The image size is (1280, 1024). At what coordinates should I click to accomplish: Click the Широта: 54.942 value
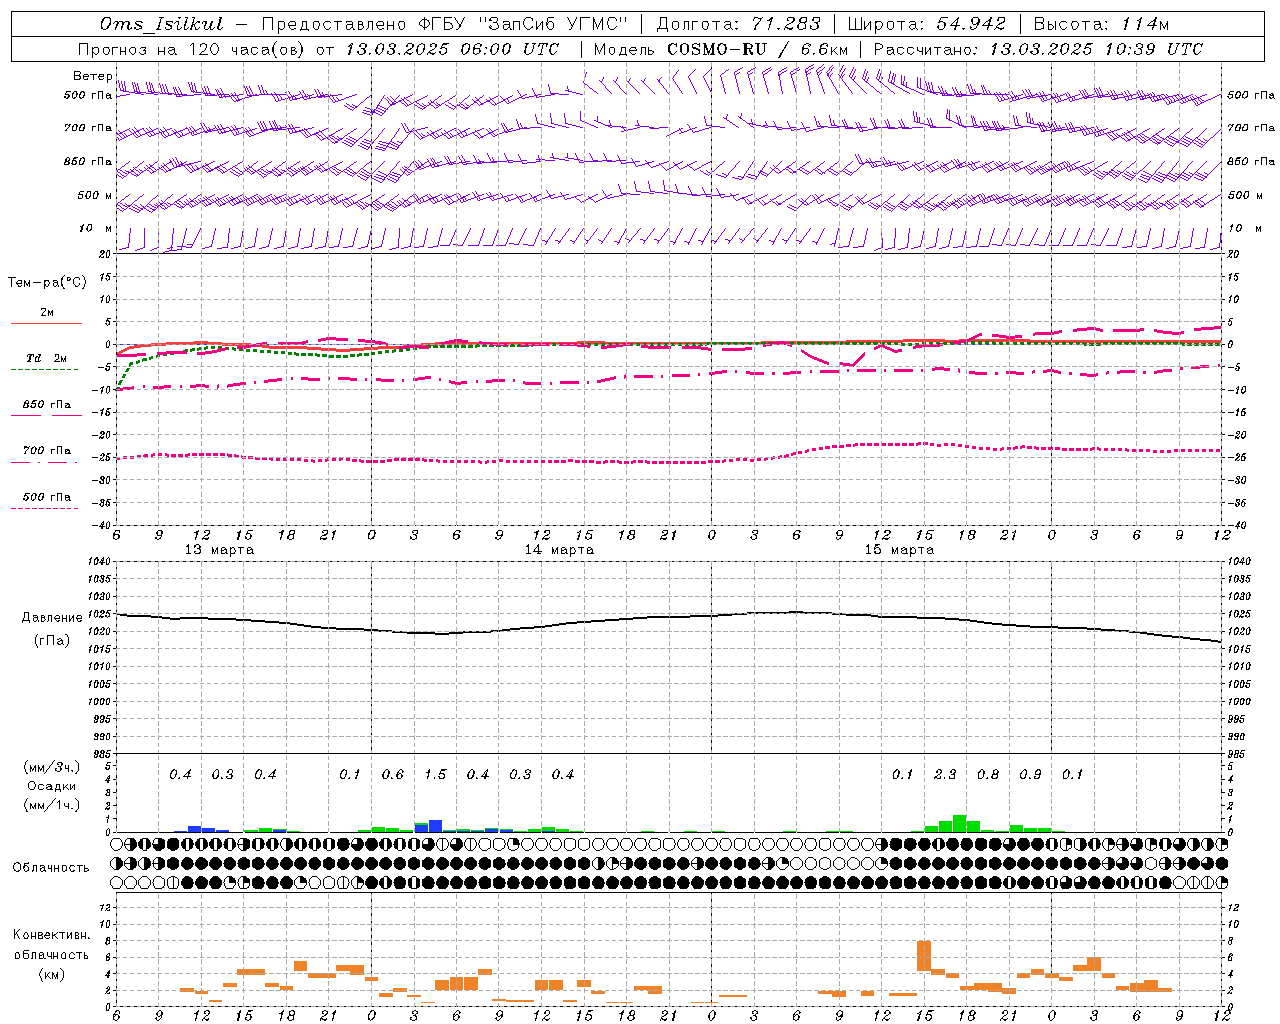click(926, 24)
